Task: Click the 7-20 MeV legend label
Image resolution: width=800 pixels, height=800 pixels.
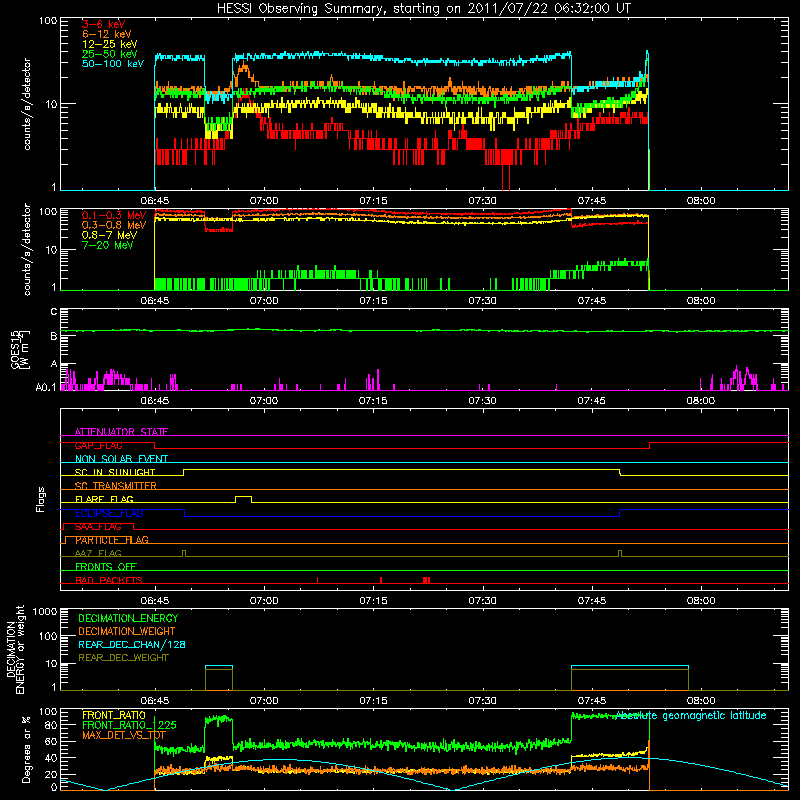Action: [108, 245]
